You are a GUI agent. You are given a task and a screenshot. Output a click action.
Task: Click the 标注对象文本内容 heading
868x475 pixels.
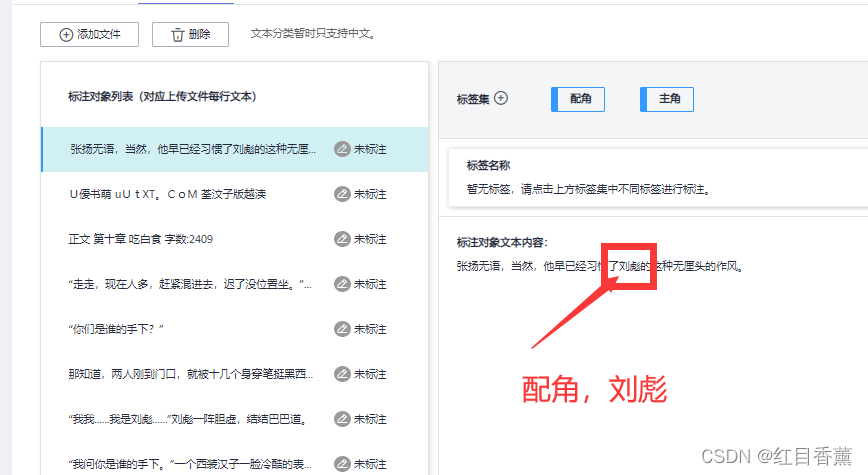(502, 242)
